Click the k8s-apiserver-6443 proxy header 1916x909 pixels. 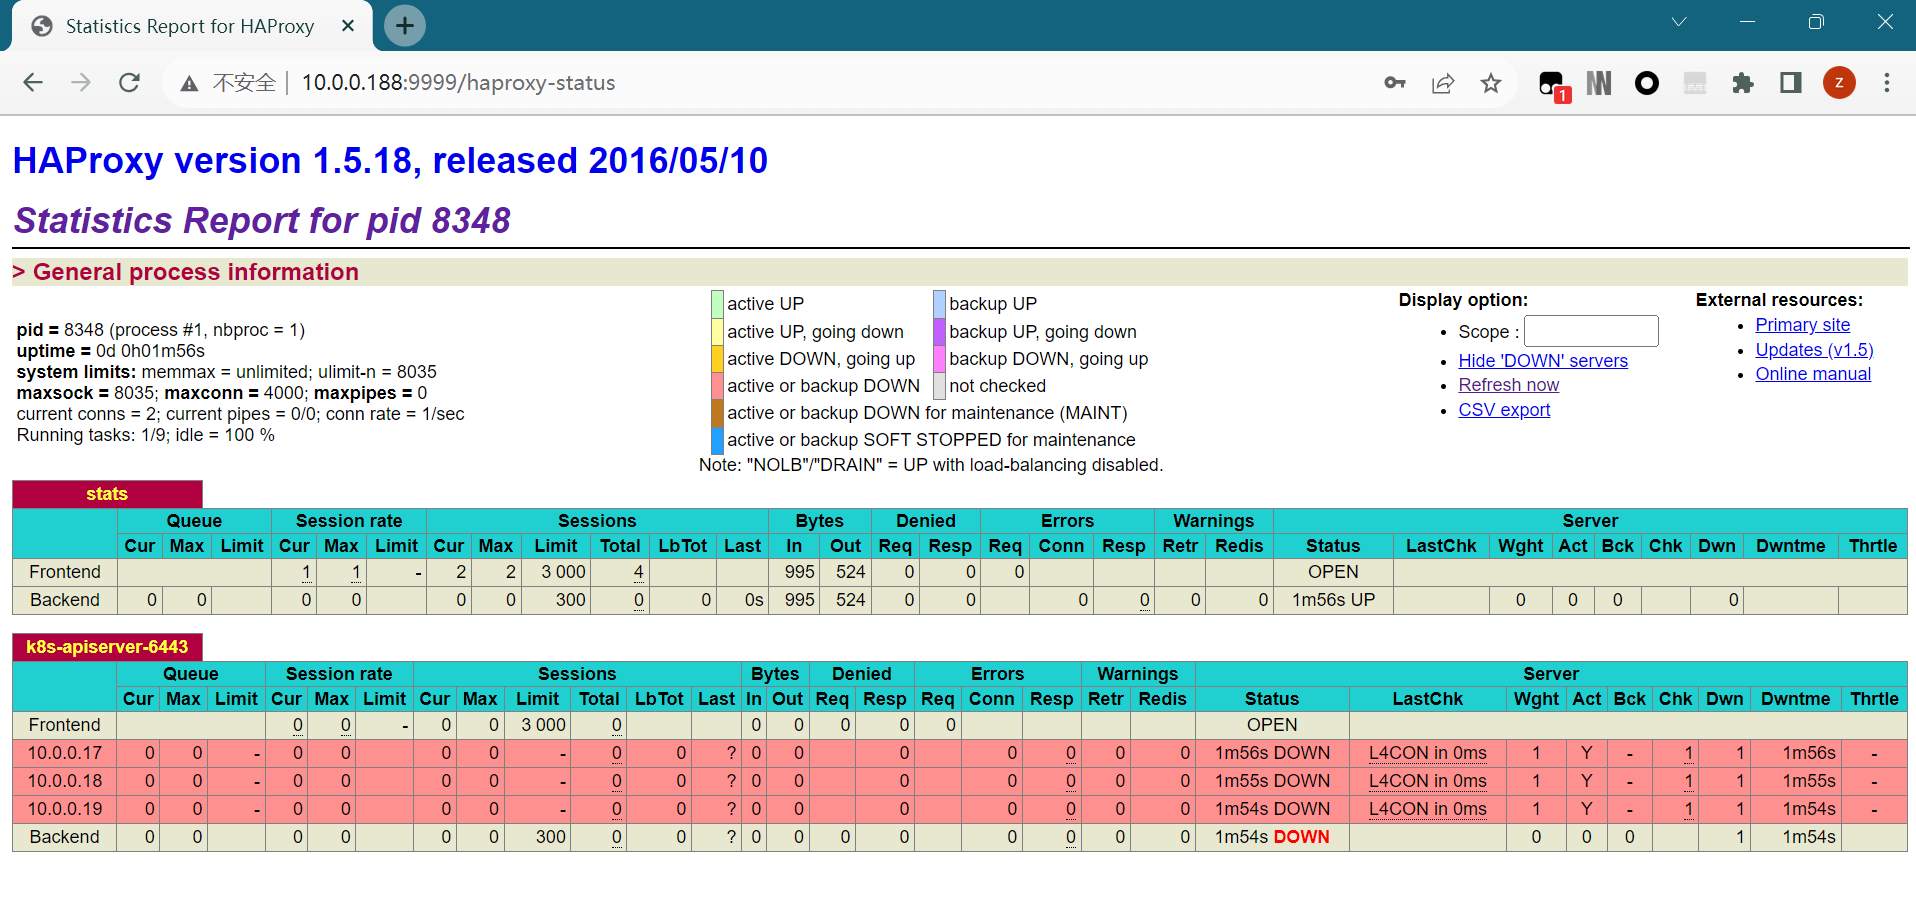[x=107, y=647]
